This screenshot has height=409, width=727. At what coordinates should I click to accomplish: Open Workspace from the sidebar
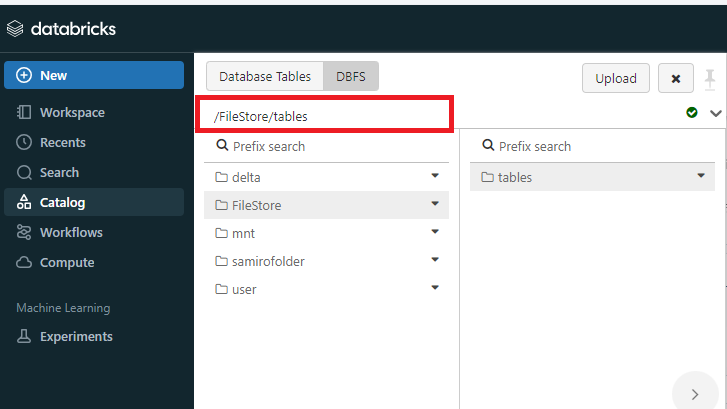(x=72, y=113)
